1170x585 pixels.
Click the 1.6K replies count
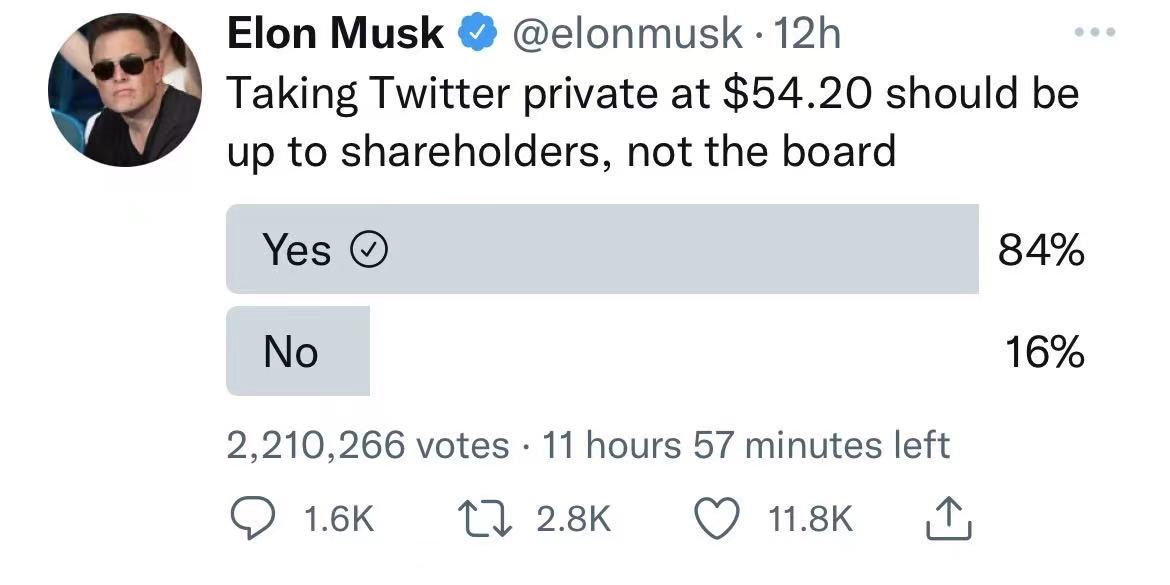tap(338, 518)
